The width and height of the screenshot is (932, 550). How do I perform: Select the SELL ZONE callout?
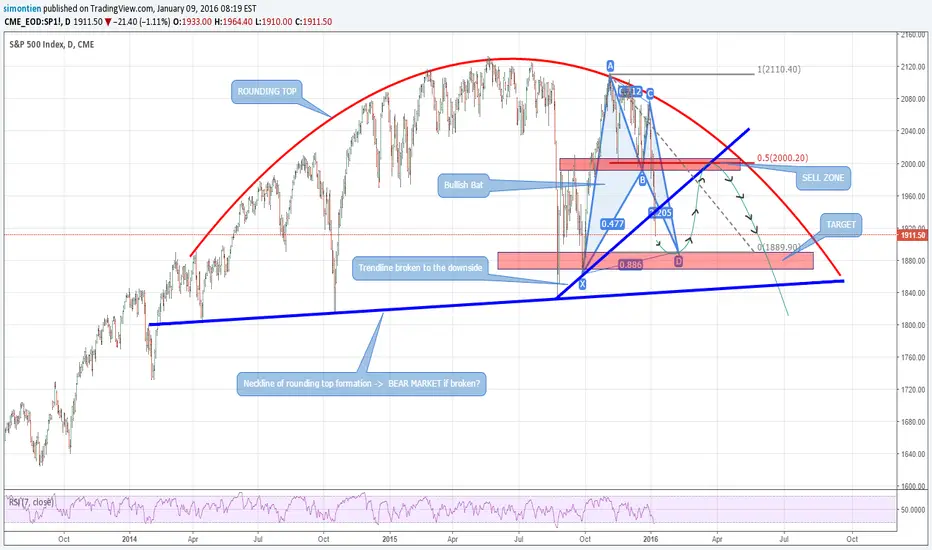823,178
